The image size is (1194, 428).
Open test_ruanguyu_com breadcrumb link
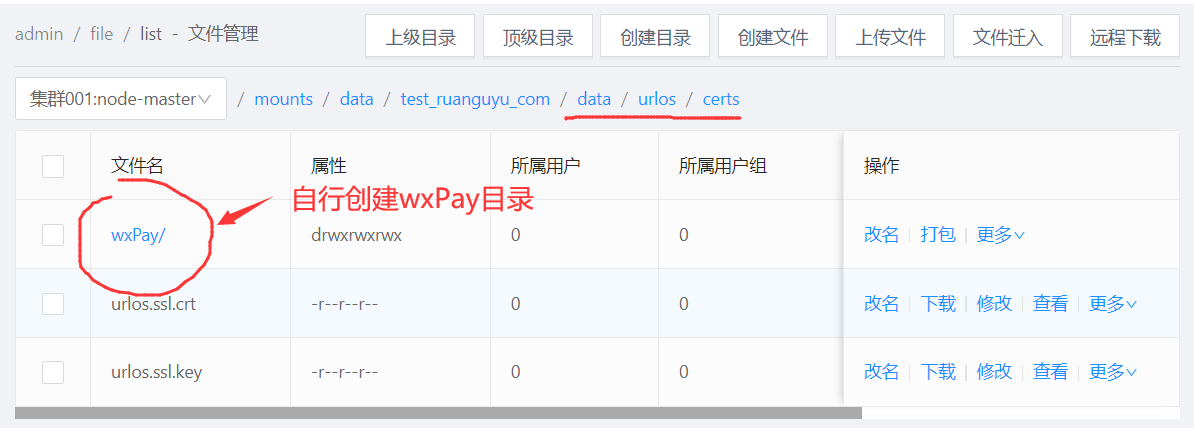pyautogui.click(x=475, y=99)
